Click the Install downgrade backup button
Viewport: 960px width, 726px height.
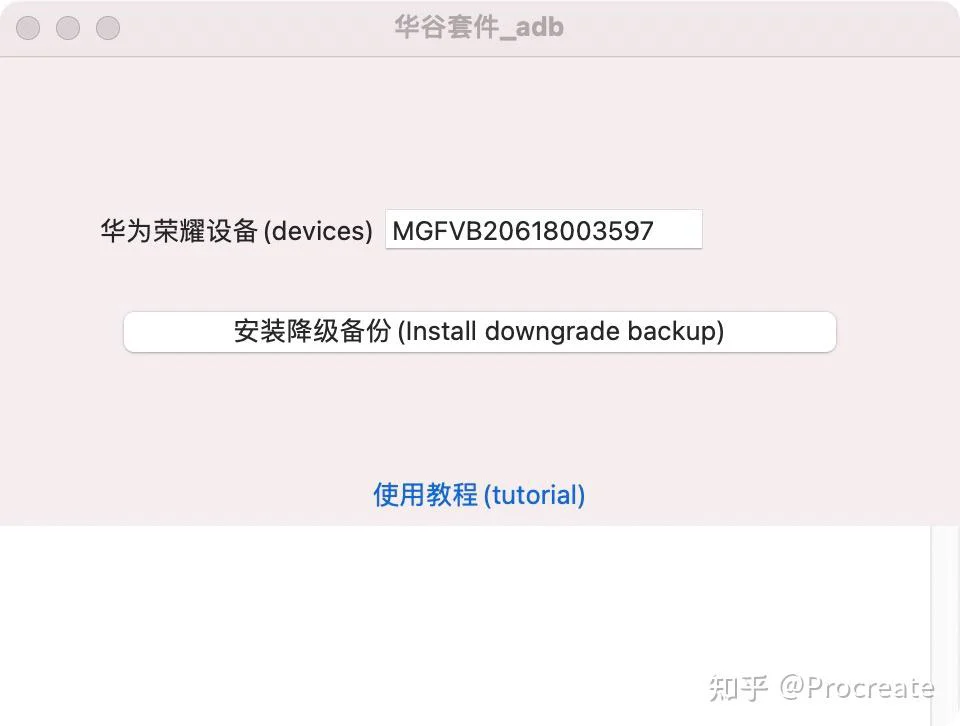(480, 332)
